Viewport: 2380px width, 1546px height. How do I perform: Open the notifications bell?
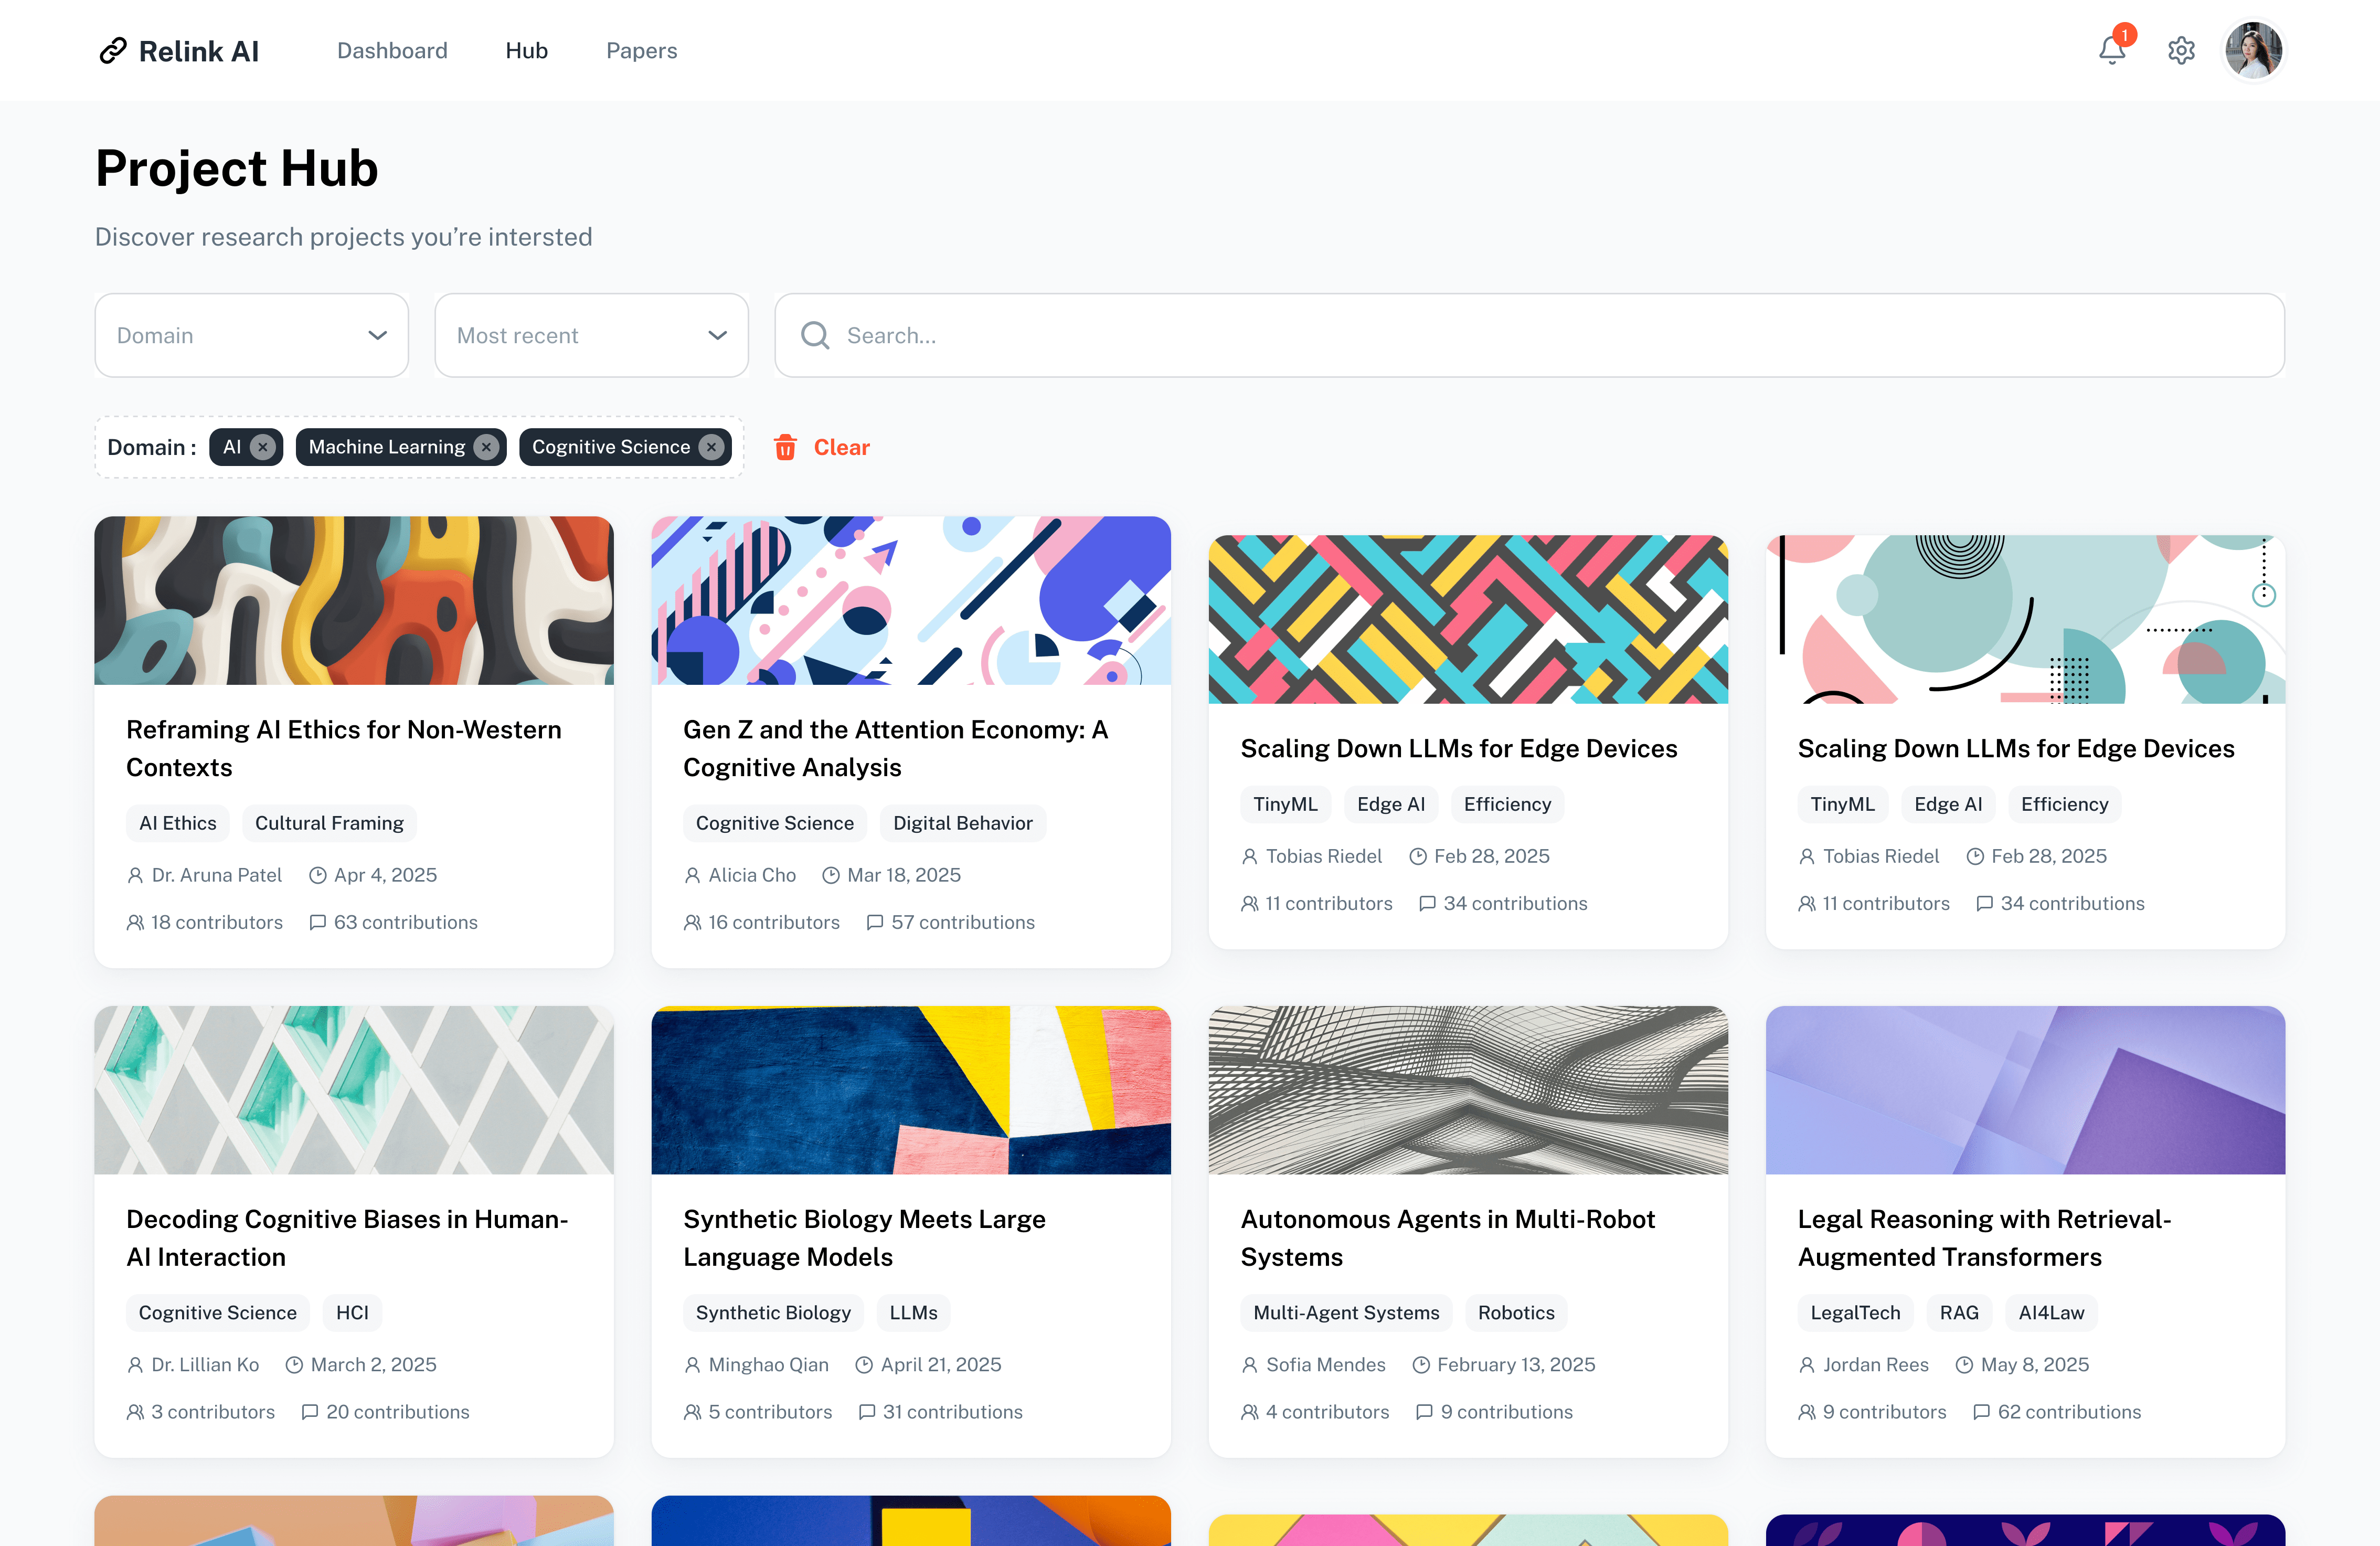(2111, 50)
